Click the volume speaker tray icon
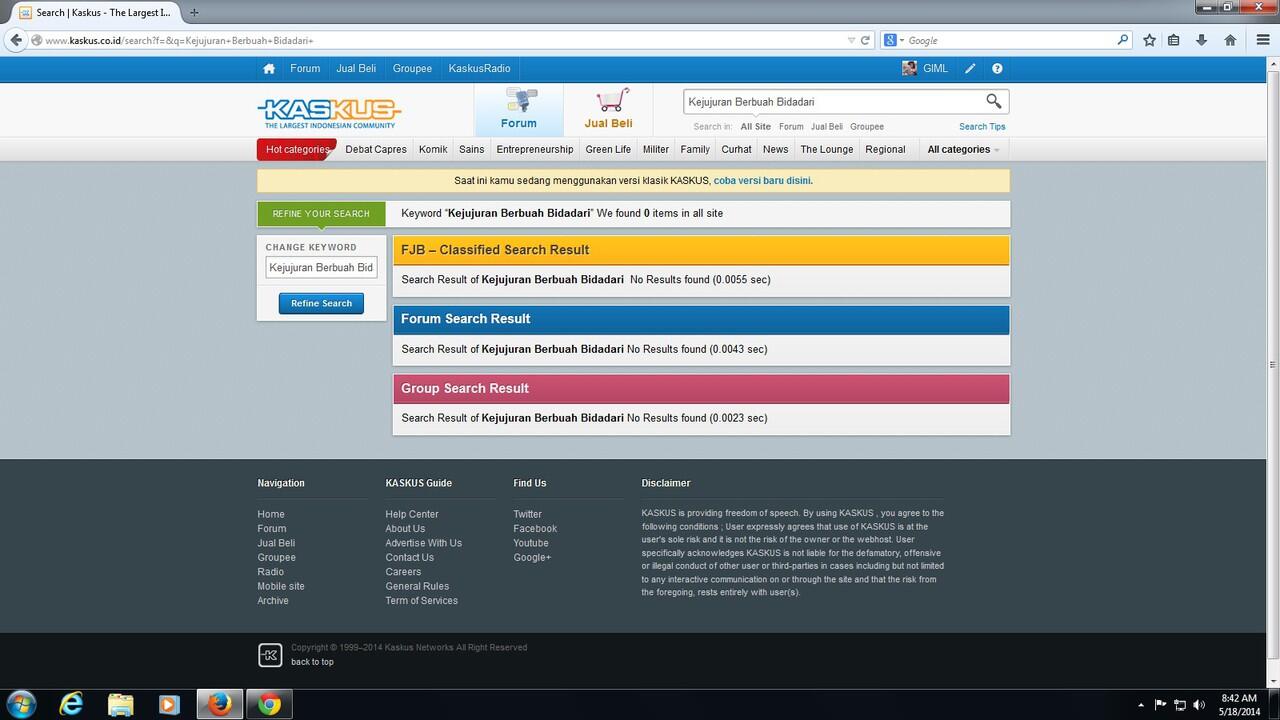The height and width of the screenshot is (720, 1280). click(x=1199, y=705)
